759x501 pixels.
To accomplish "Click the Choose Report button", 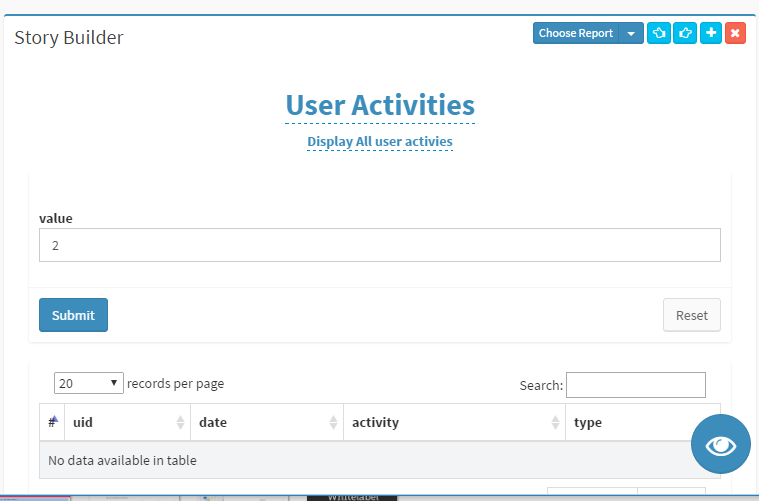I will (x=576, y=33).
